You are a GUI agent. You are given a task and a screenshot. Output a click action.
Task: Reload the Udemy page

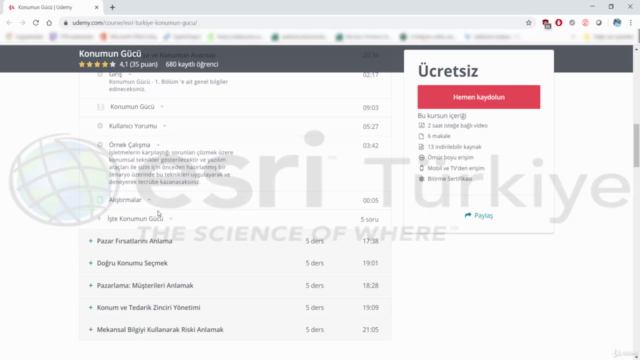click(x=36, y=23)
